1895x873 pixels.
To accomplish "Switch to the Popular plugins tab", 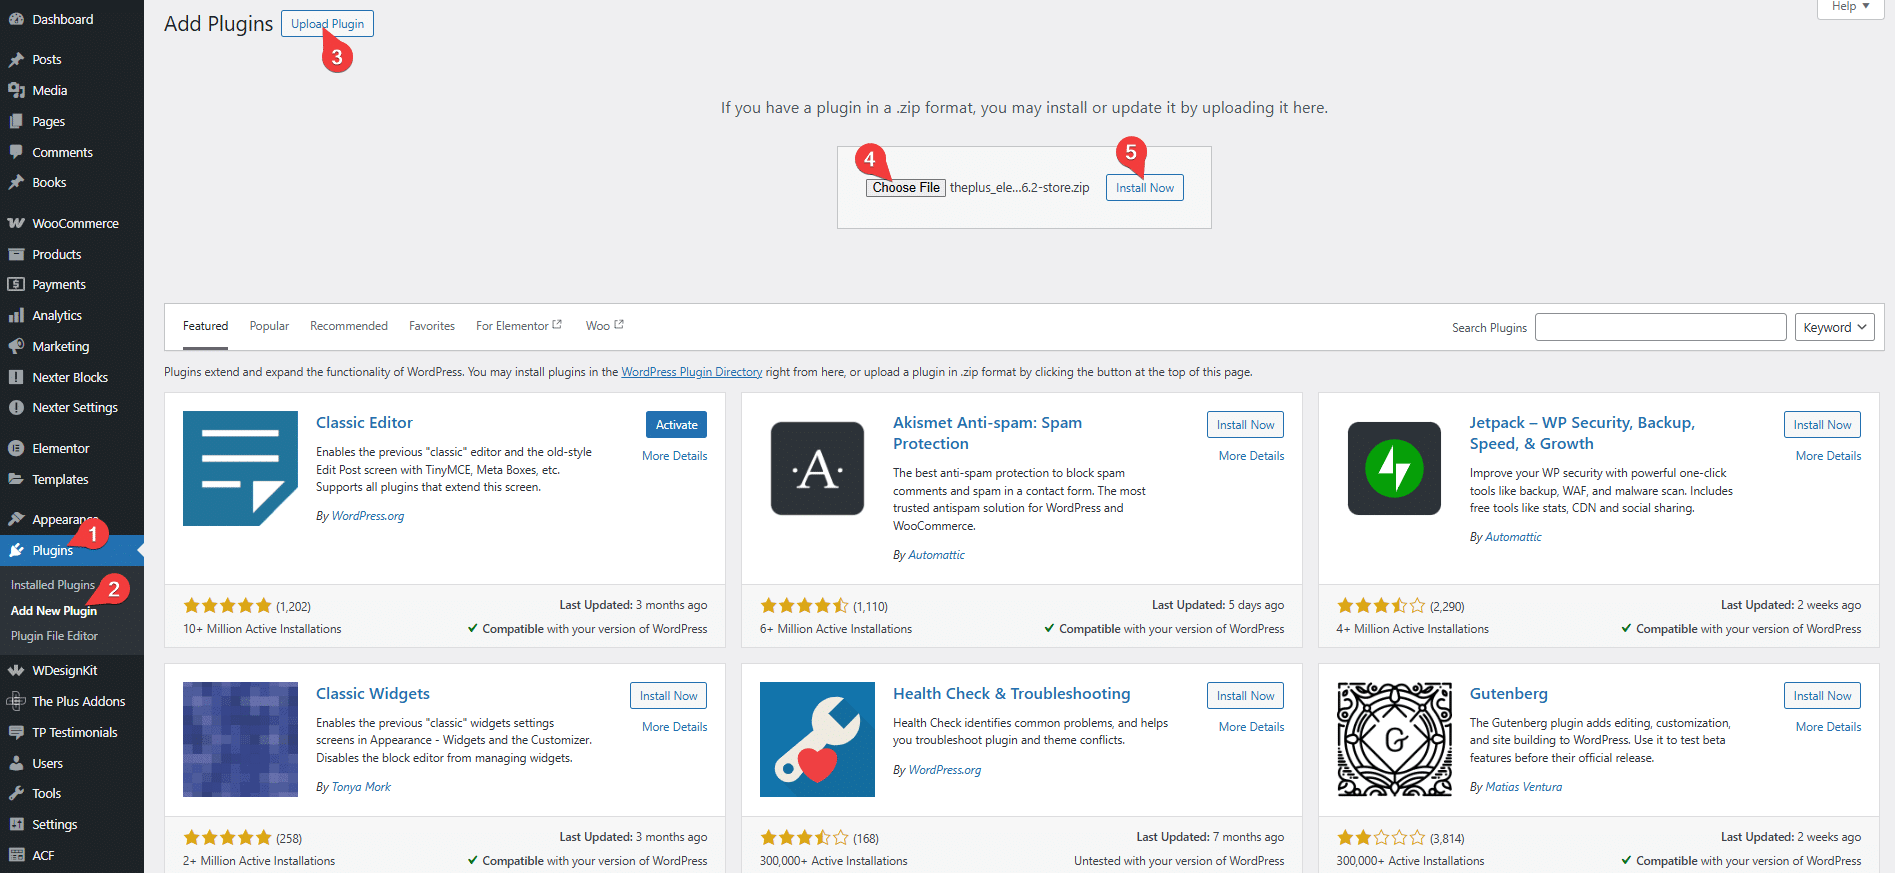I will click(269, 326).
